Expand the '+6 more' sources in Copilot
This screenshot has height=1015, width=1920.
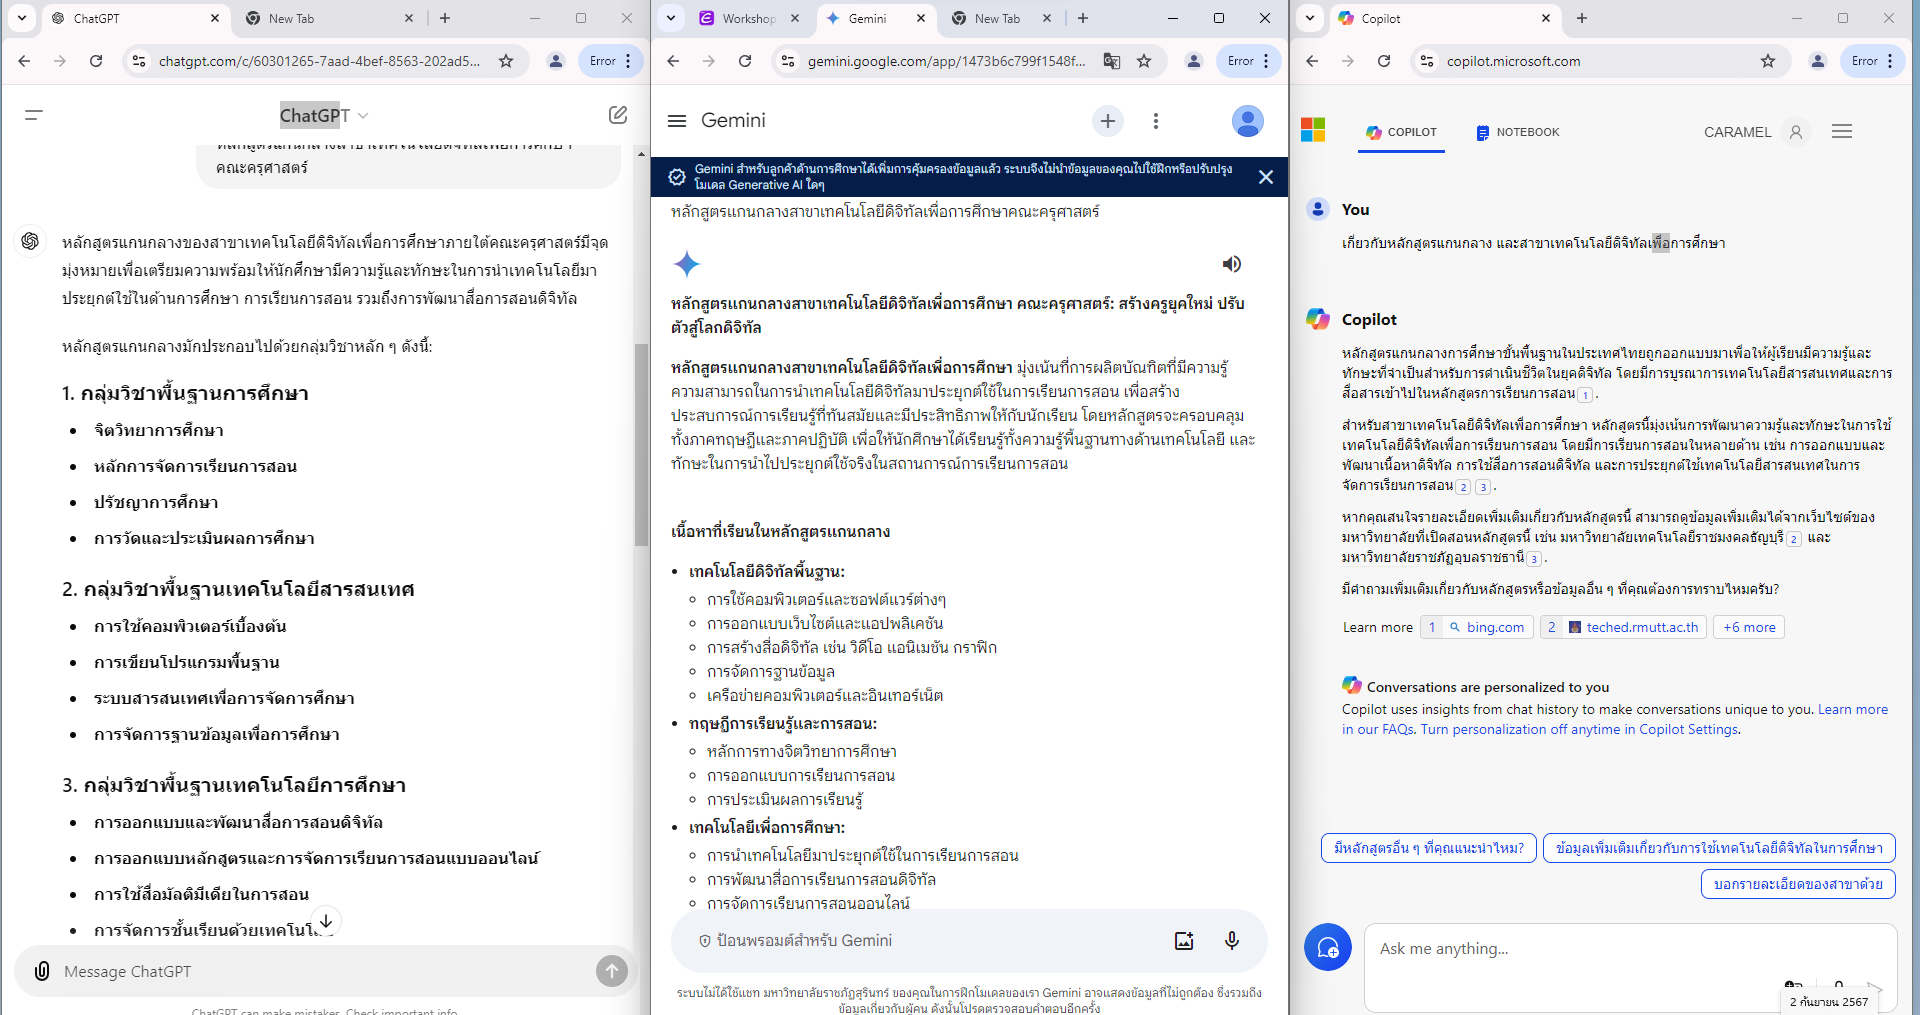tap(1748, 627)
